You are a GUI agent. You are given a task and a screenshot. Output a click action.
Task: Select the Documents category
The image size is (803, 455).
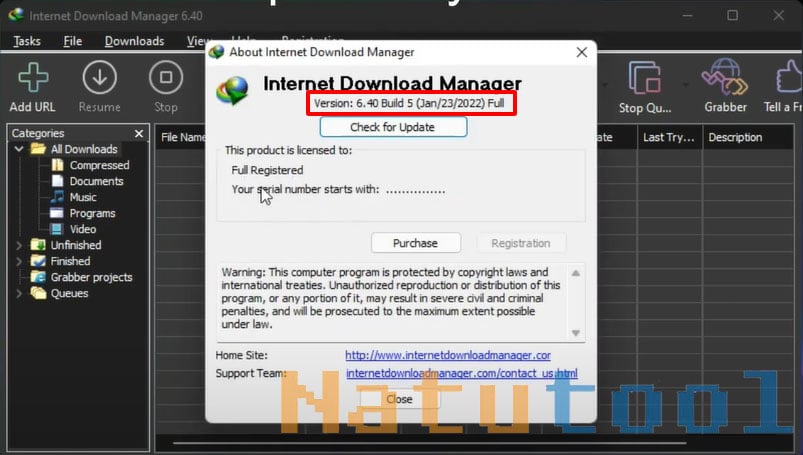(96, 181)
